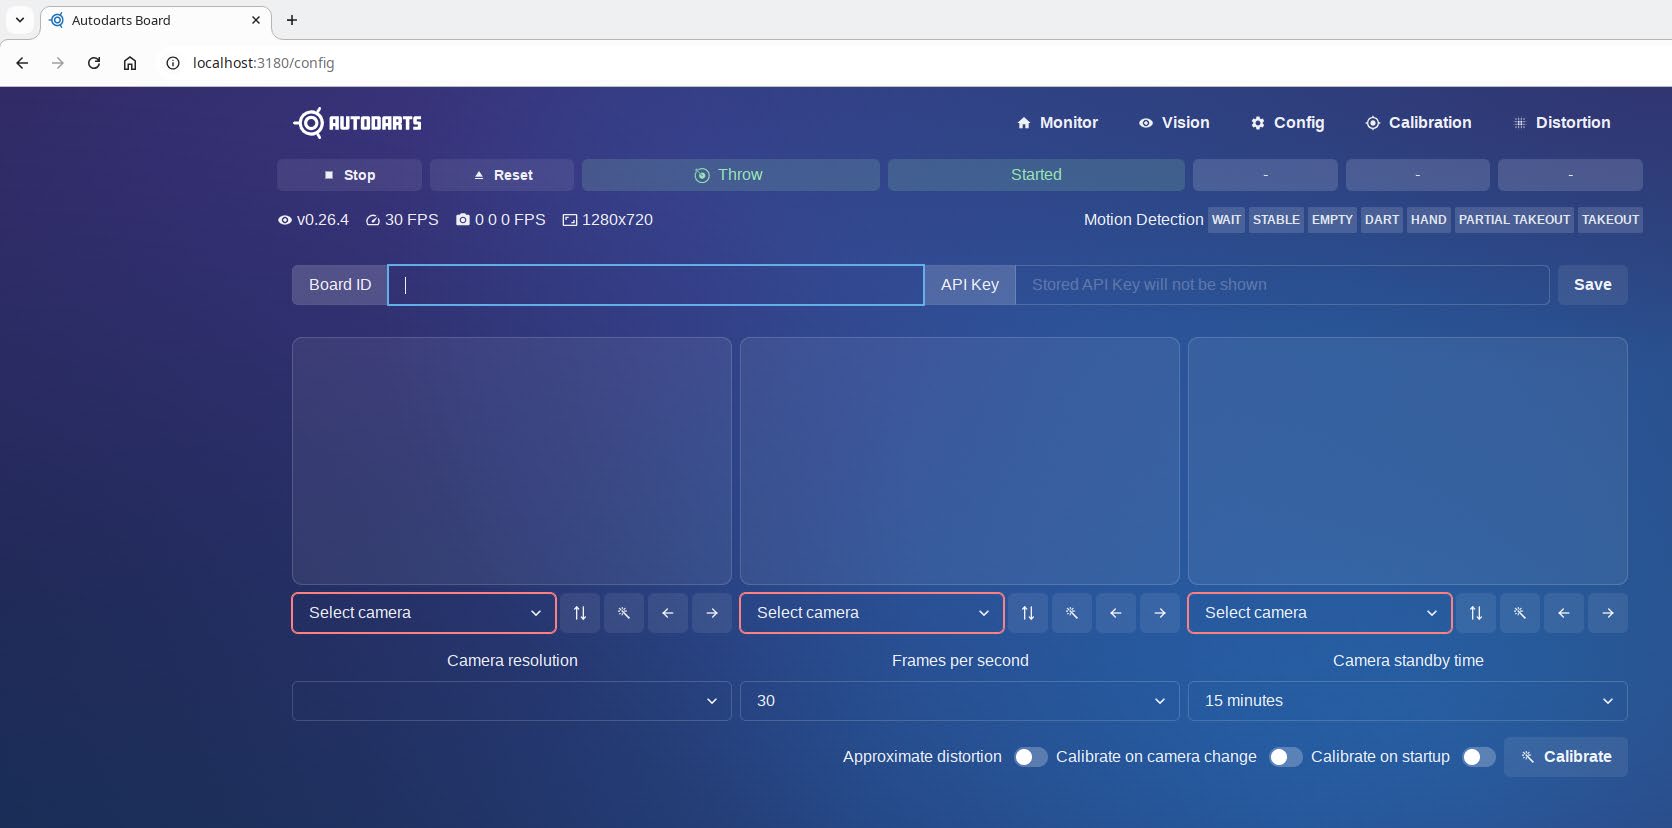1672x828 pixels.
Task: Expand the Camera resolution dropdown
Action: (512, 701)
